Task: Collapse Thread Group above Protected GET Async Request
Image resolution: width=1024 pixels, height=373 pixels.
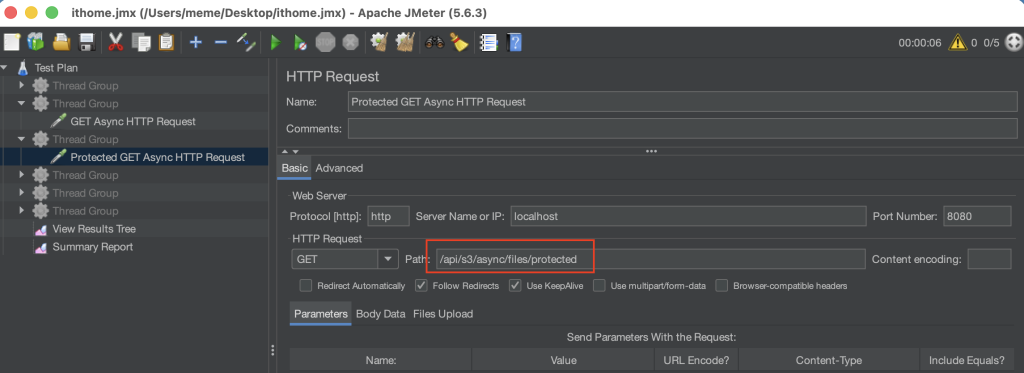Action: [22, 139]
